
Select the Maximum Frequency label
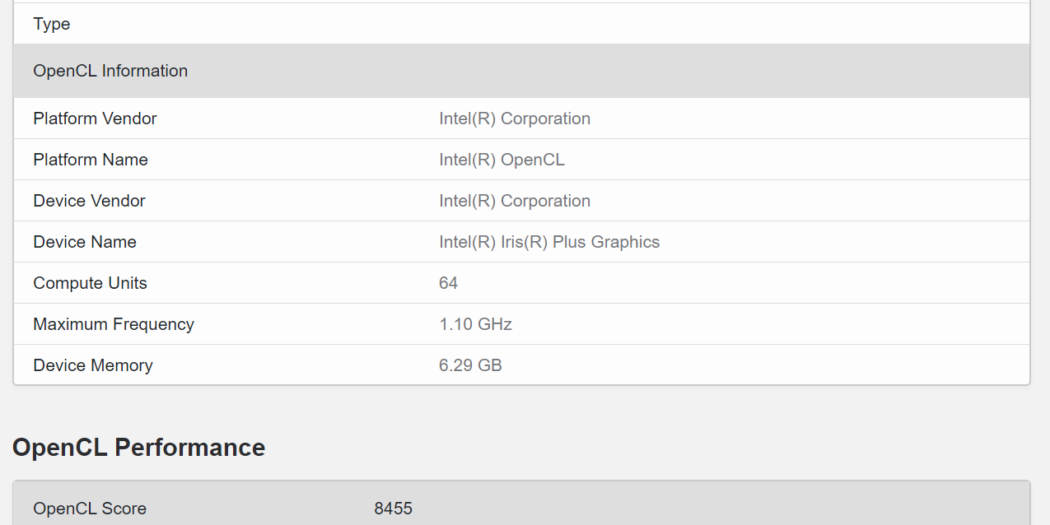point(114,324)
